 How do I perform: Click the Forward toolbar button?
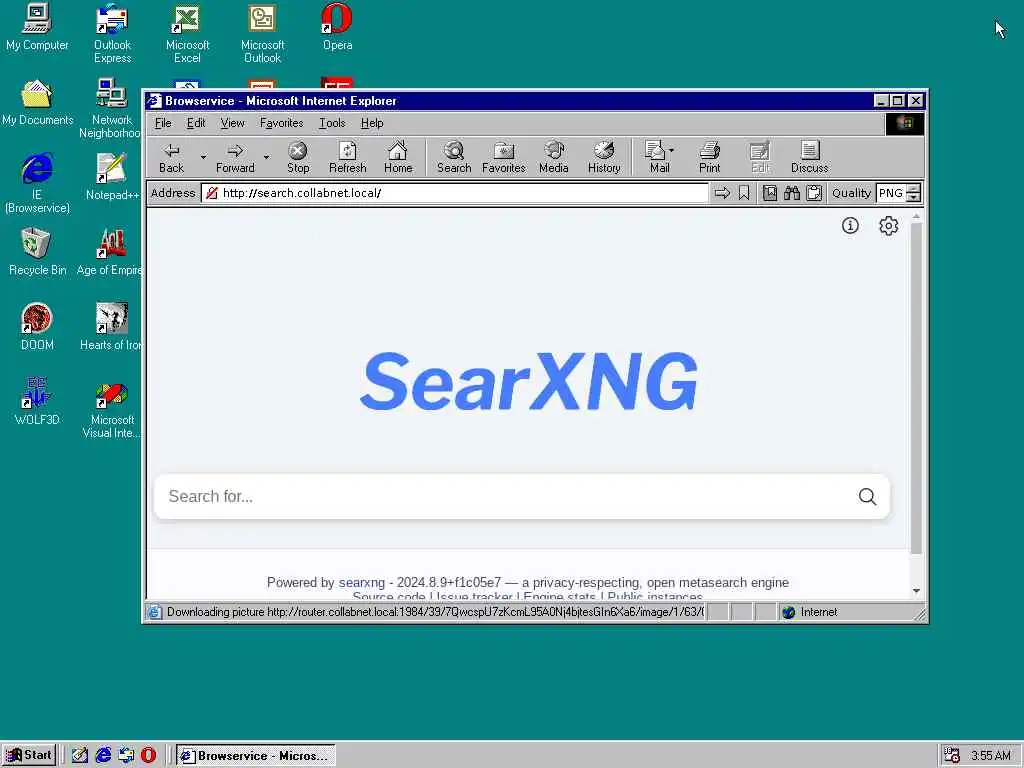[x=235, y=158]
